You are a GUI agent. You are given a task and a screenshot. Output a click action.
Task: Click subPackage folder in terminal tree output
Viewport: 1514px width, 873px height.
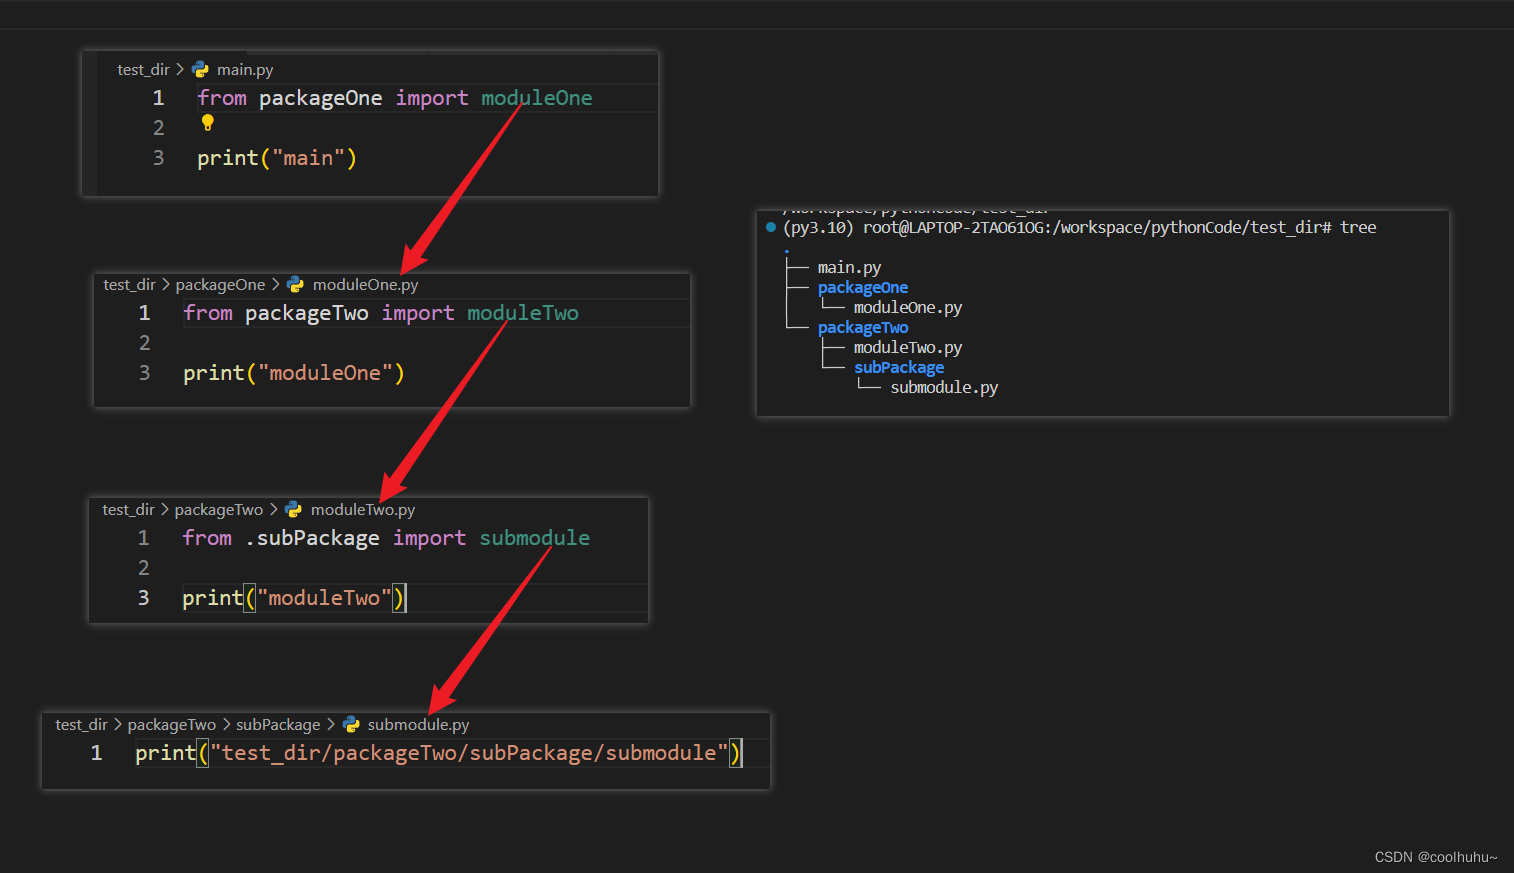click(899, 367)
